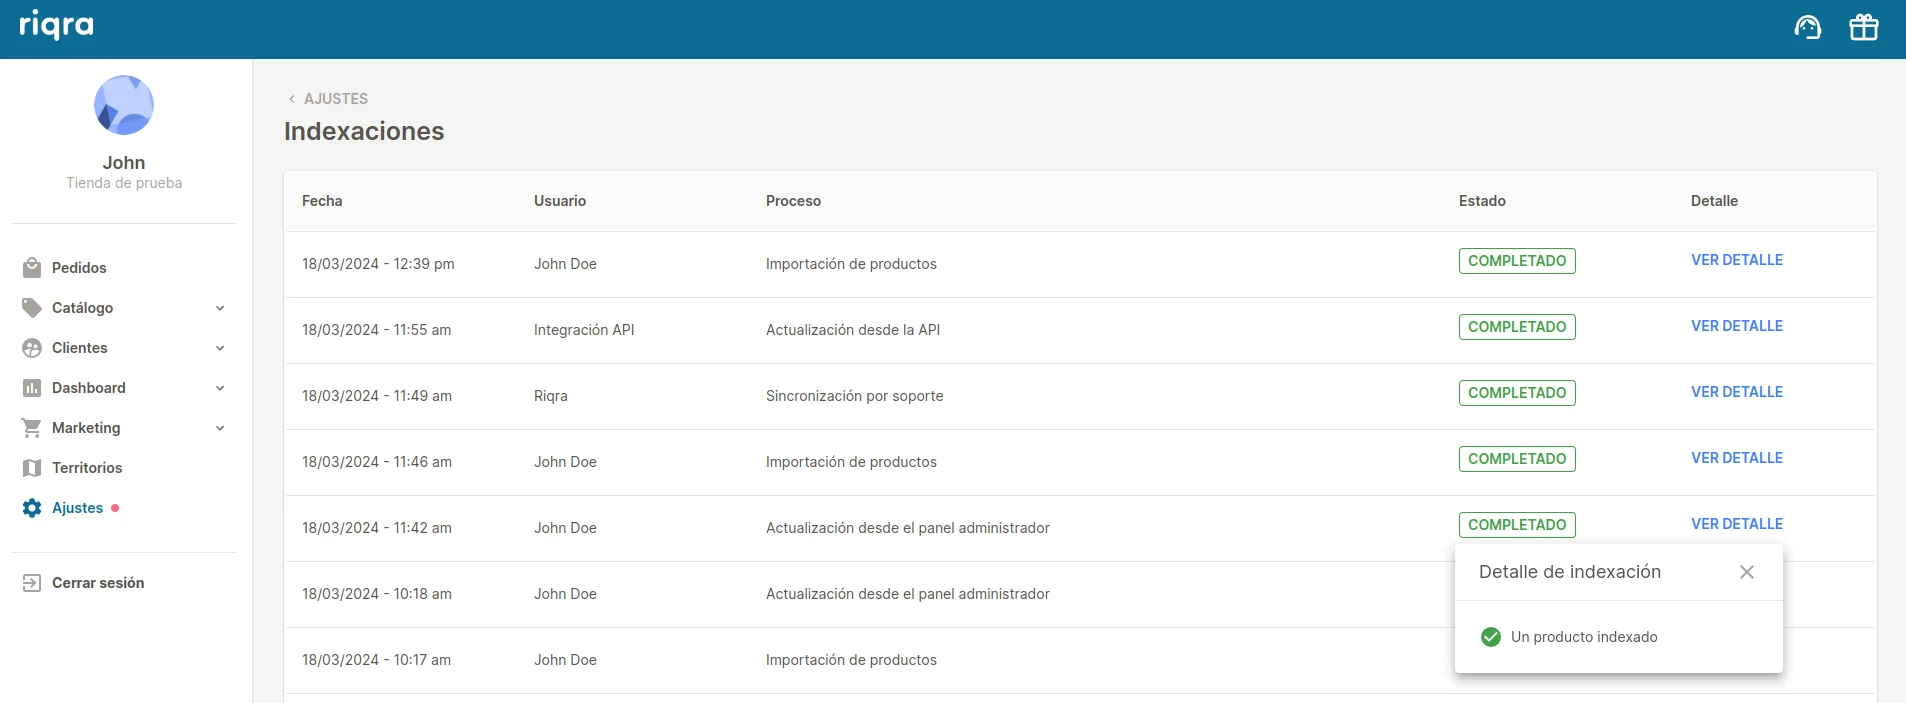
Task: Open the support headset icon
Action: click(x=1808, y=28)
